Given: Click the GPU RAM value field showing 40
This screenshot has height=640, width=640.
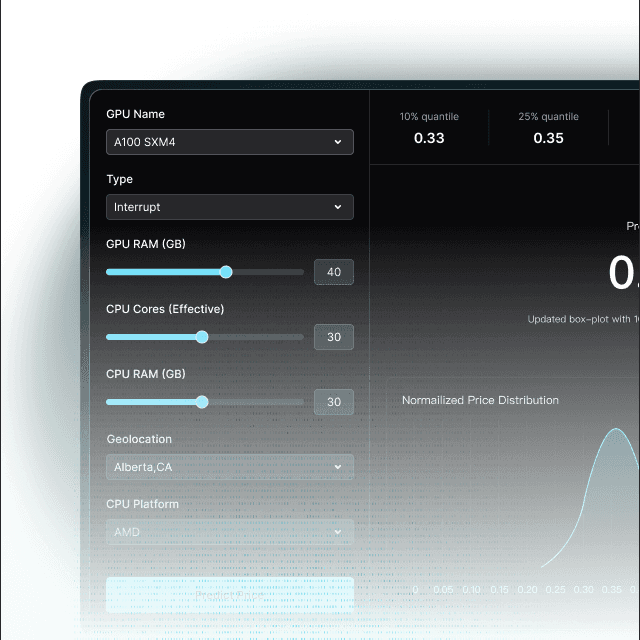Looking at the screenshot, I should [x=334, y=272].
